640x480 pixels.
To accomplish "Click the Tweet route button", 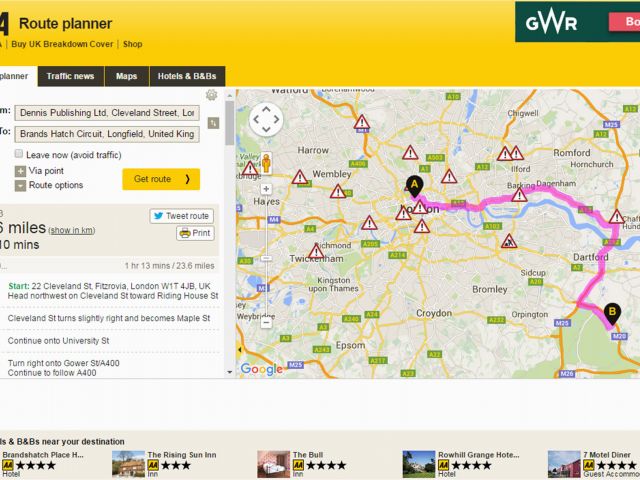I will 182,216.
